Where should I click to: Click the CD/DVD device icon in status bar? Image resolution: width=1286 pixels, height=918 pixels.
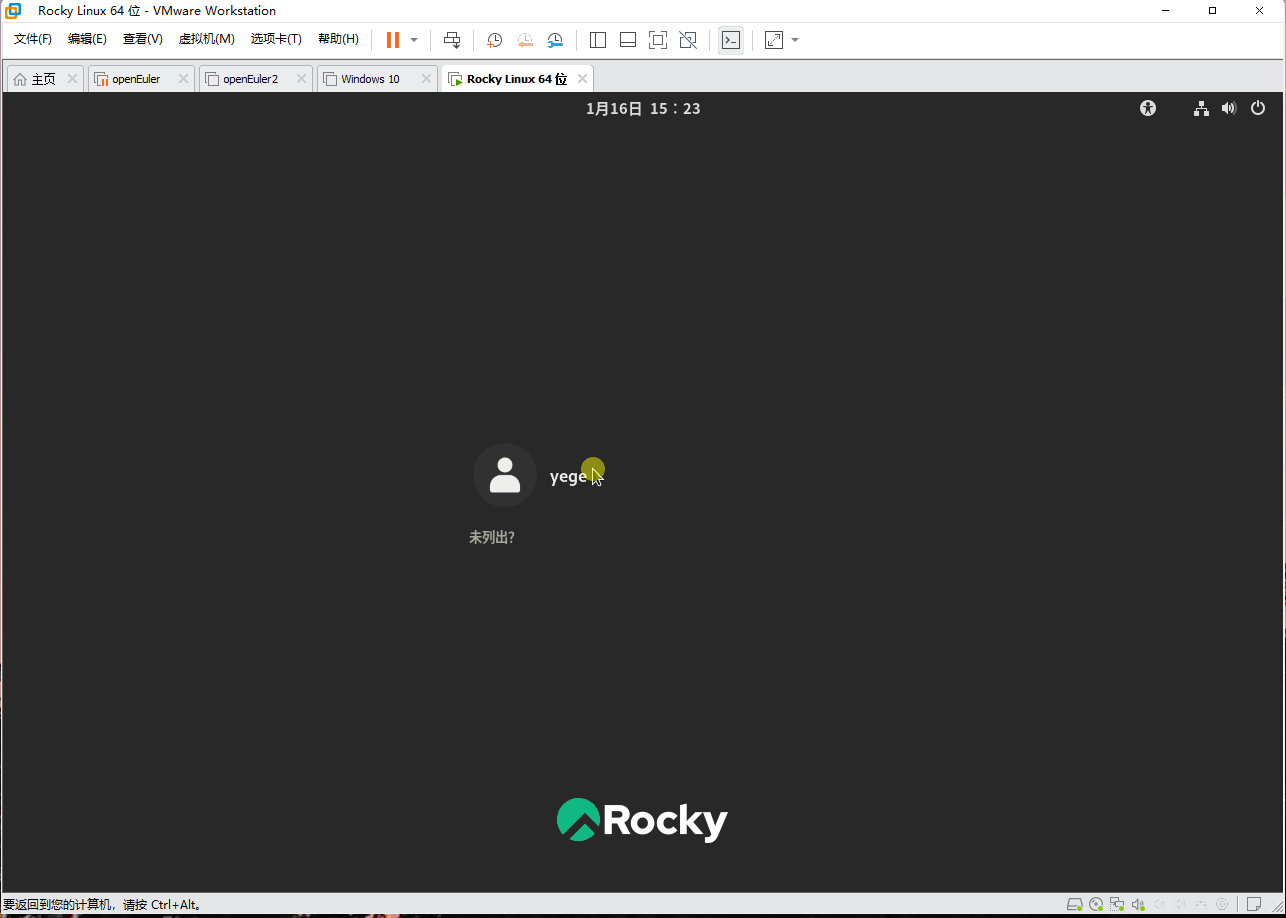(1096, 903)
